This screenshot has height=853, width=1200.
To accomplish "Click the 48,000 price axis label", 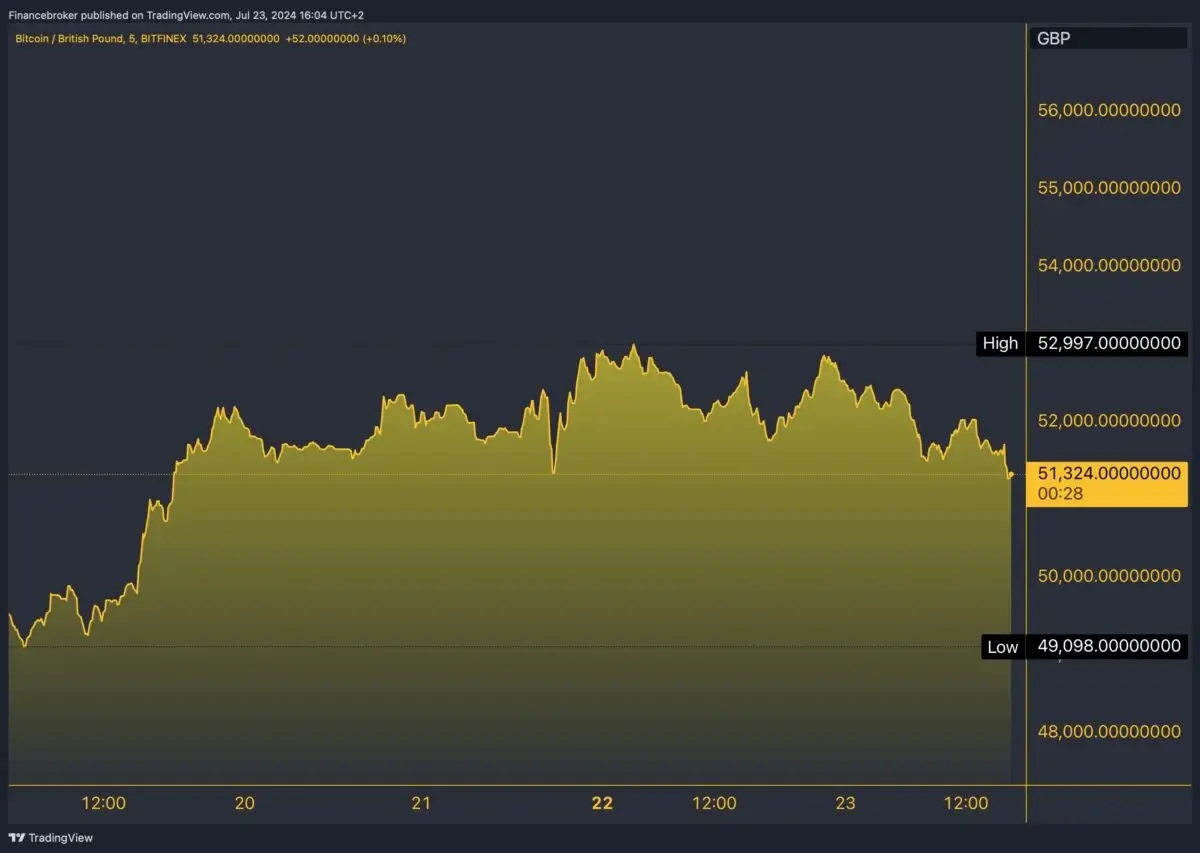I will pos(1109,731).
